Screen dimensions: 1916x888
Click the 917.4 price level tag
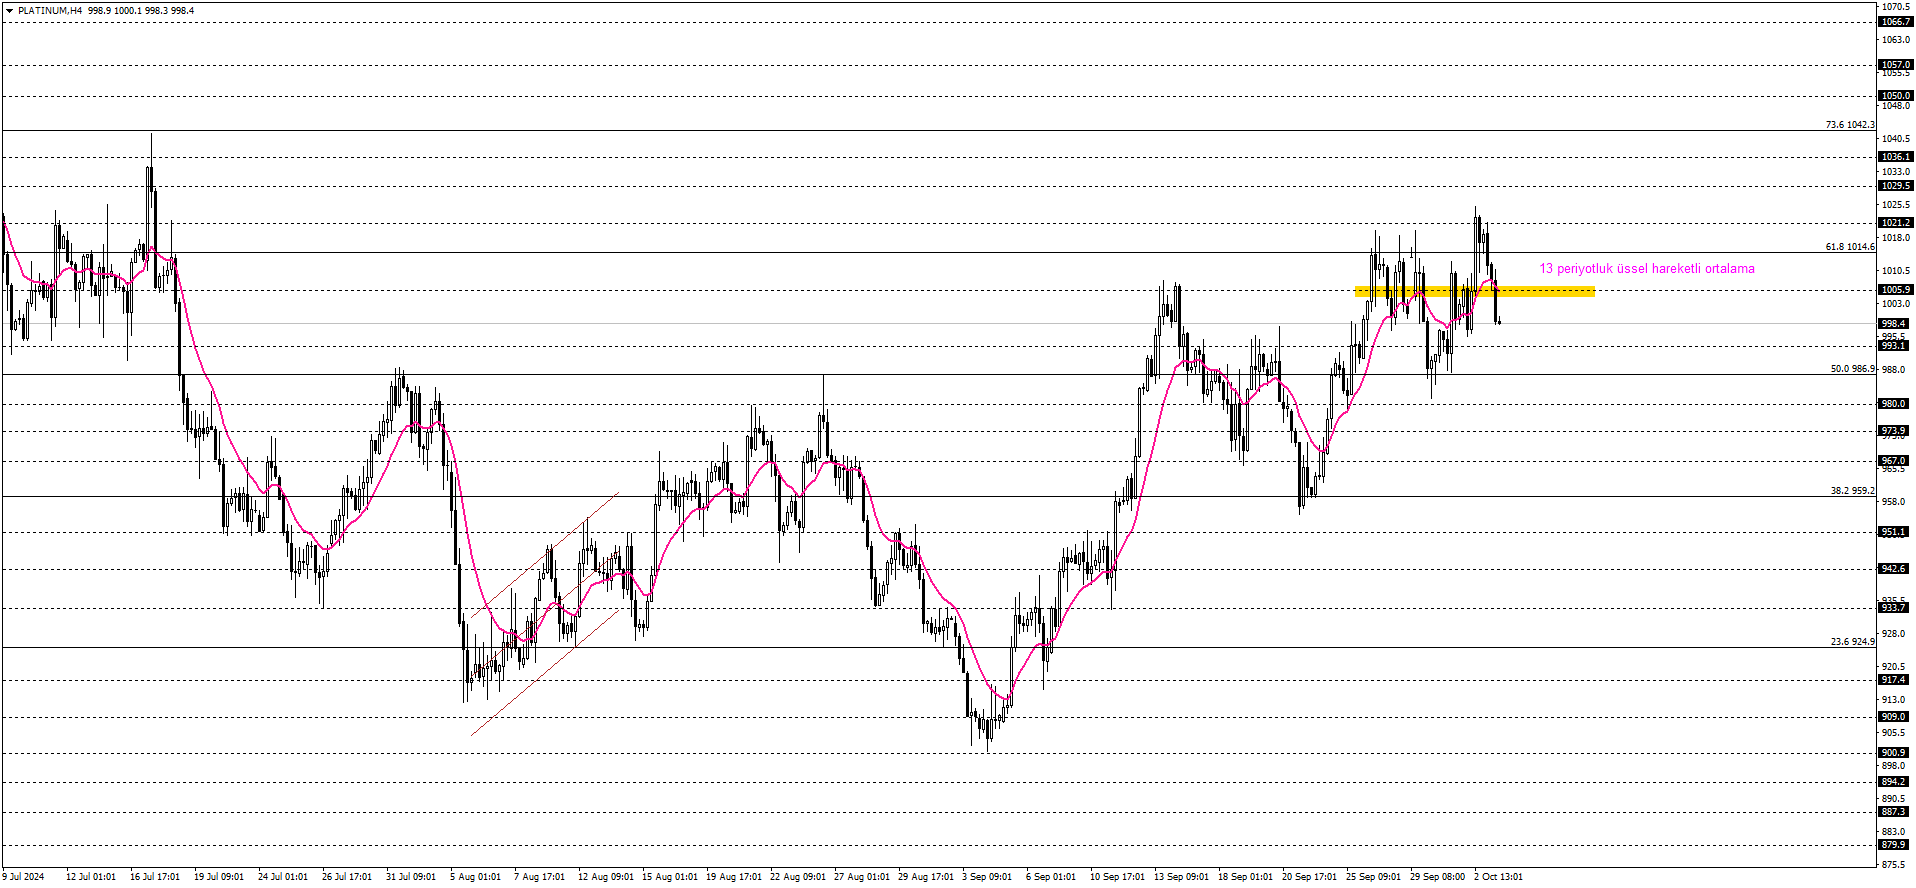(1895, 680)
